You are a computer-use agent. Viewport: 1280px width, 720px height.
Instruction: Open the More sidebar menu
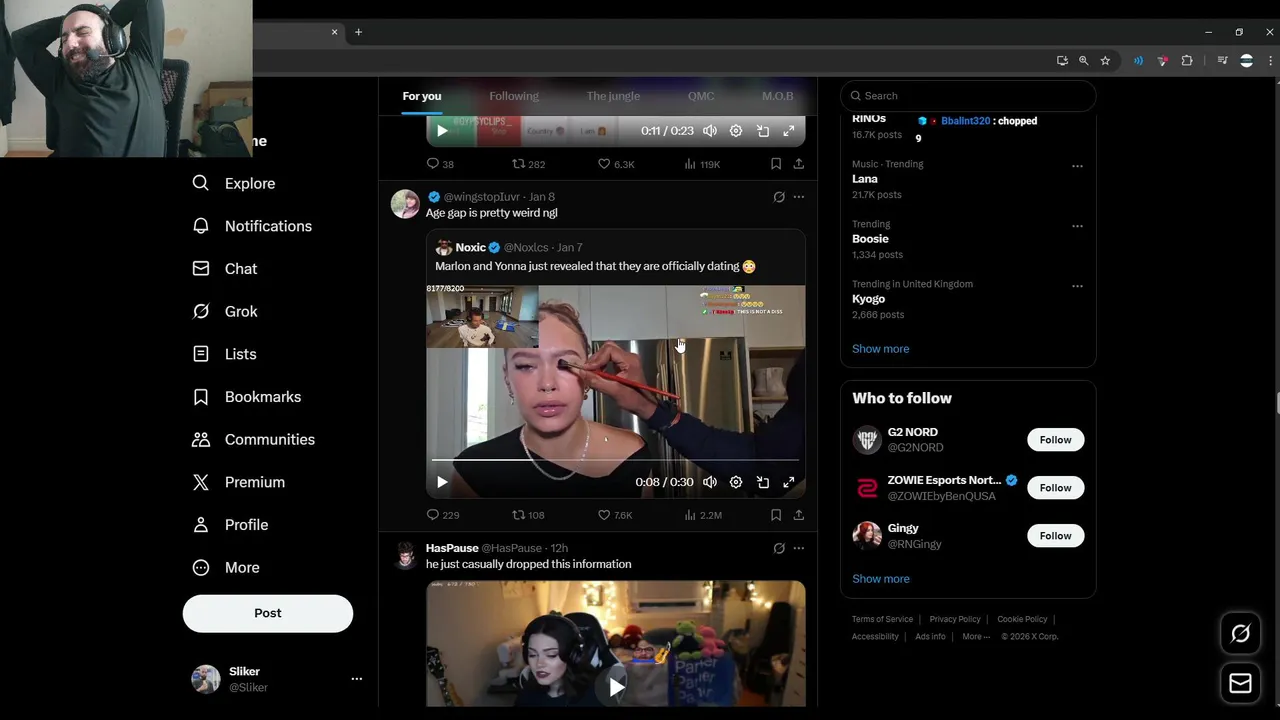point(226,568)
